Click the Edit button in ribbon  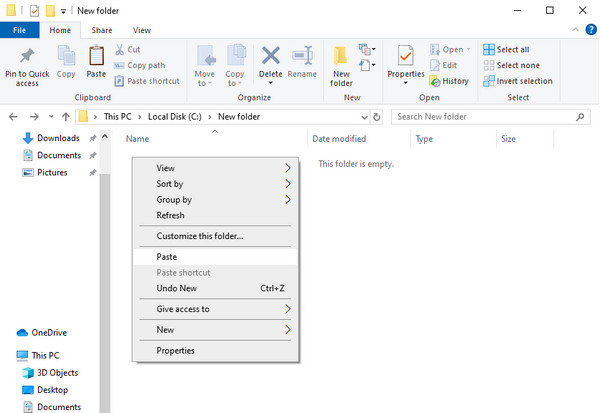click(443, 65)
